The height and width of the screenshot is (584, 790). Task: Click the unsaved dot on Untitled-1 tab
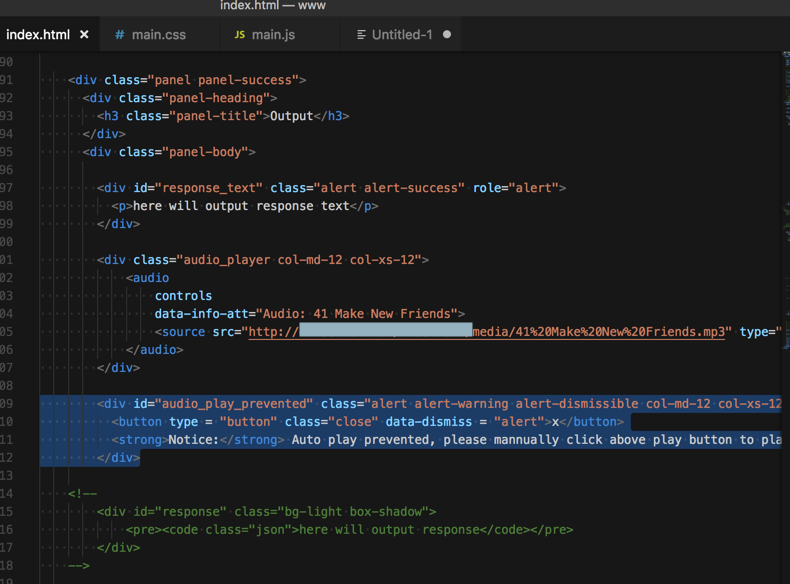click(x=447, y=34)
